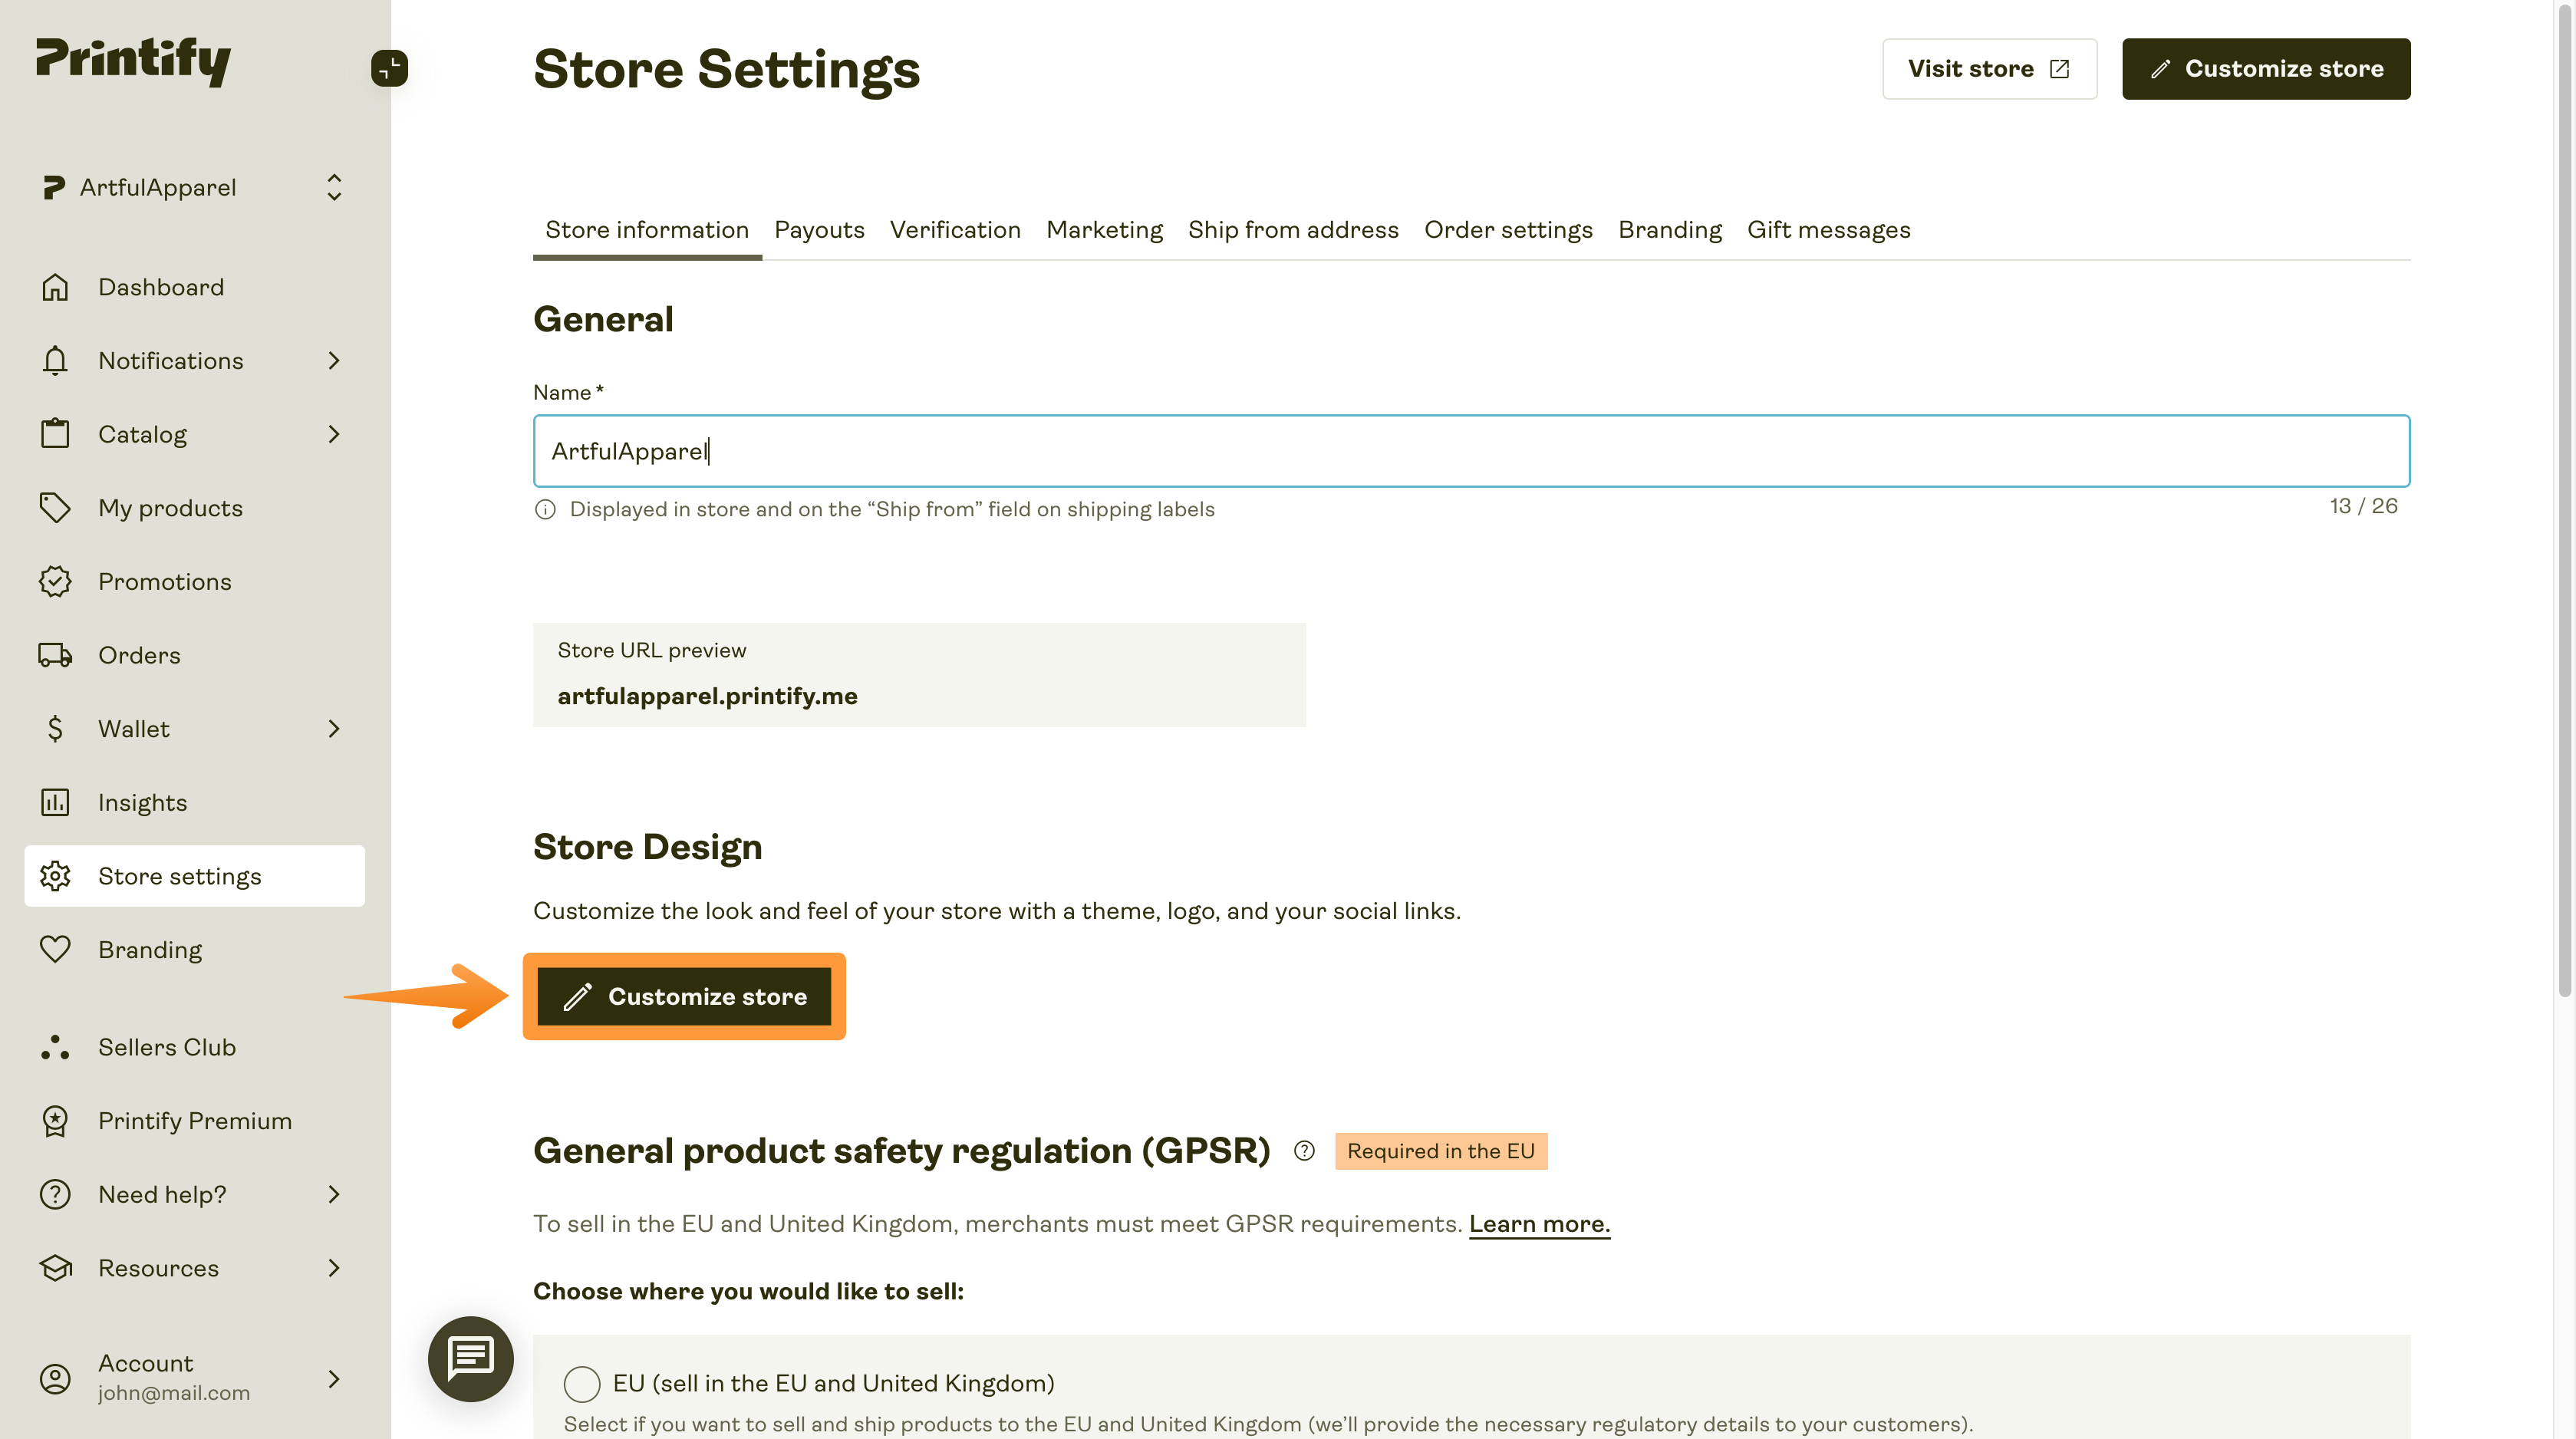Expand the Wallet submenu chevron
The image size is (2576, 1439).
point(334,728)
